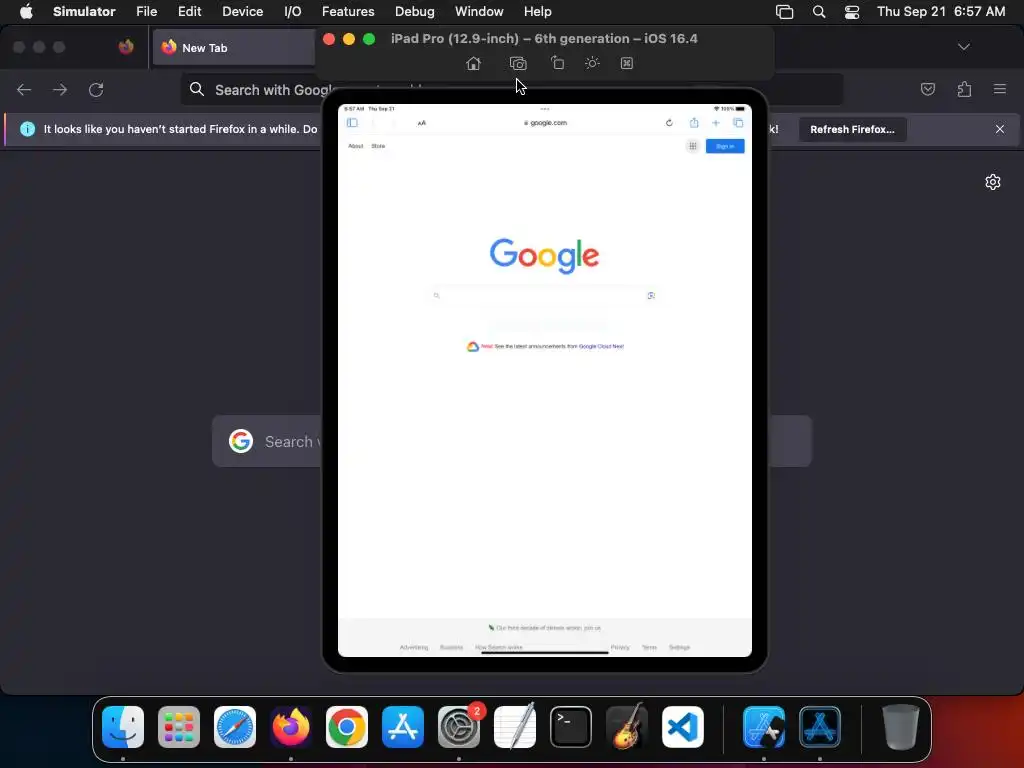This screenshot has width=1024, height=768.
Task: Open the Privacy footer link
Action: [620, 647]
